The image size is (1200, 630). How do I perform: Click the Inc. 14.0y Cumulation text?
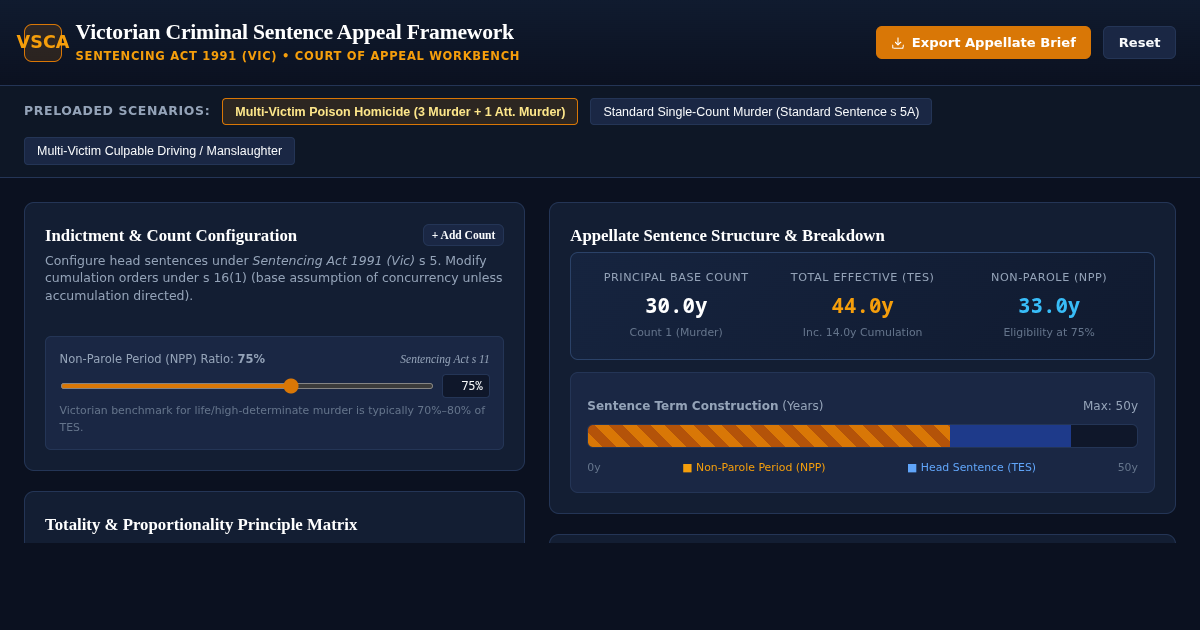[x=862, y=333]
